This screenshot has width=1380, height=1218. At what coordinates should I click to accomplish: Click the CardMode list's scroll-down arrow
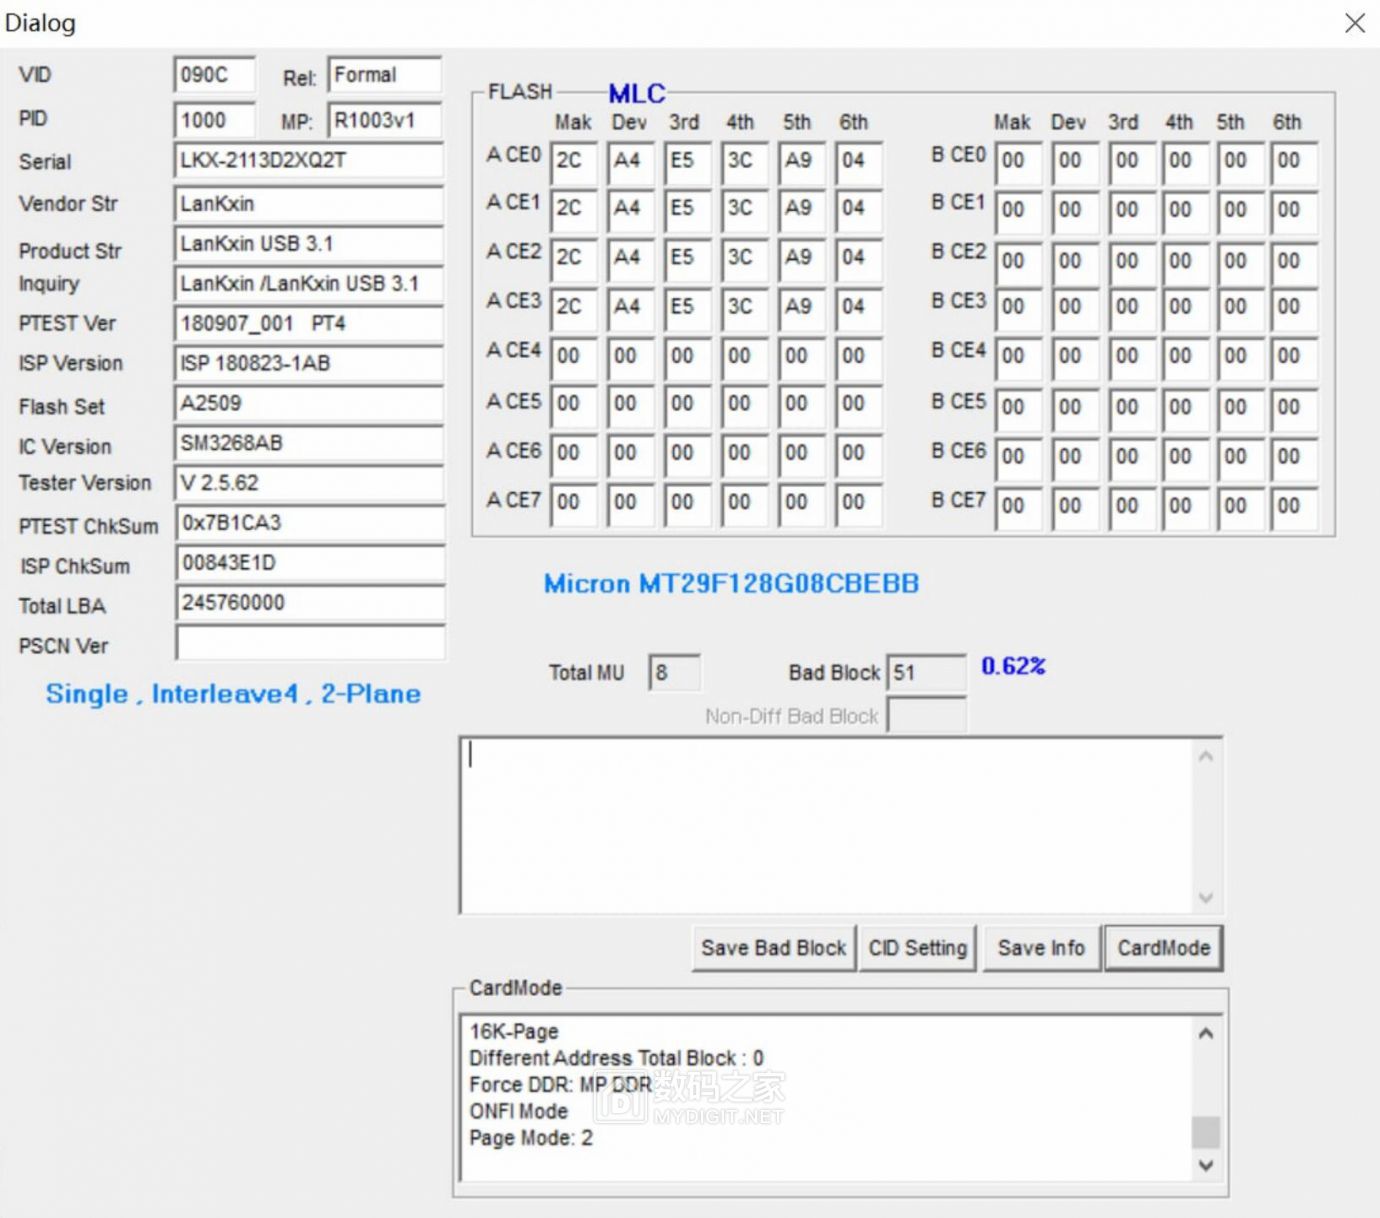[x=1206, y=1165]
